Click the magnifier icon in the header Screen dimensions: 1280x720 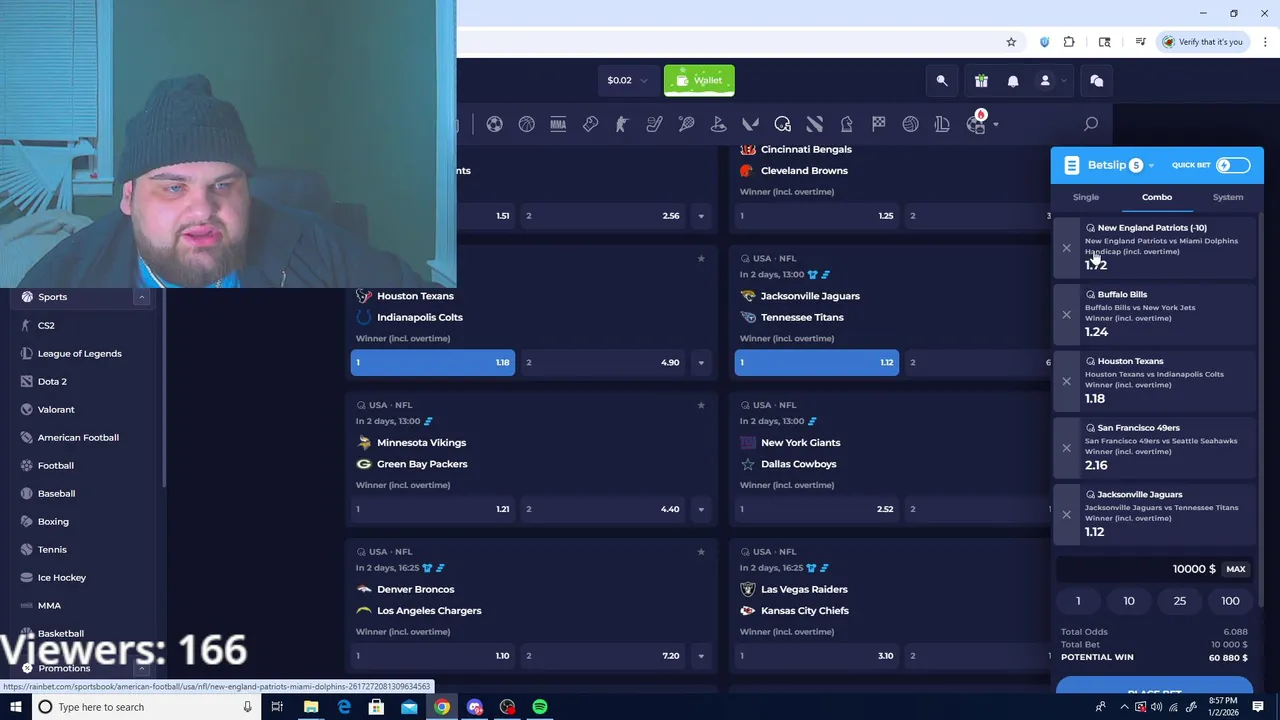942,81
